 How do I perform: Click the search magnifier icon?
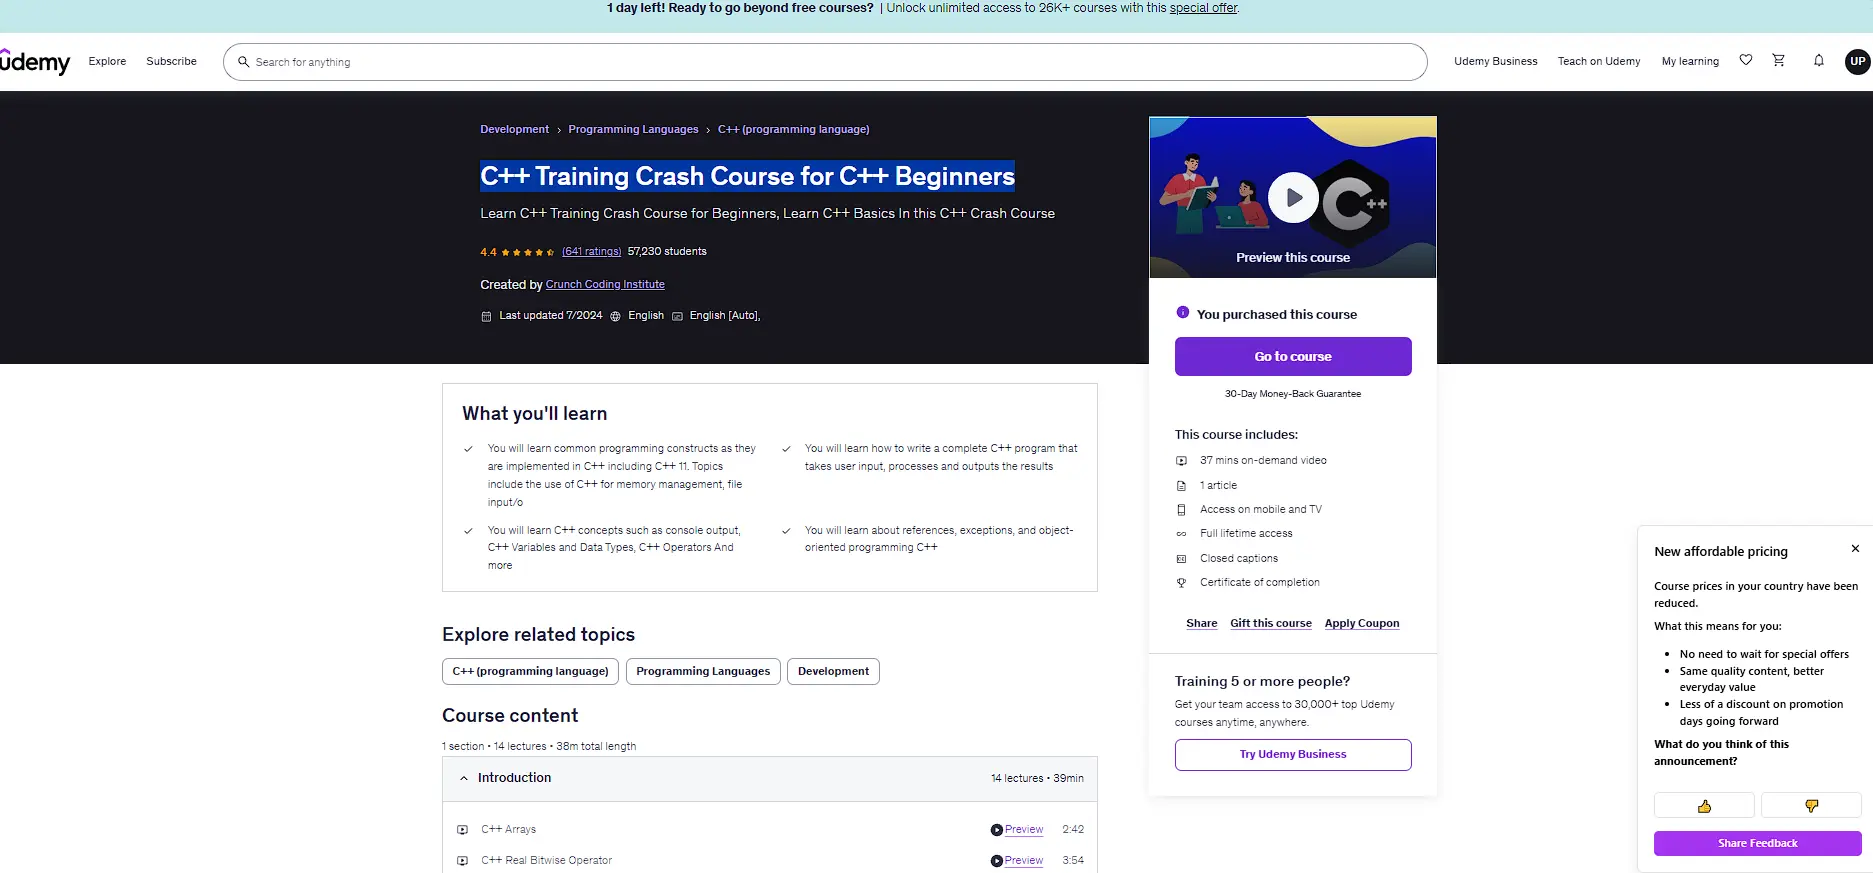[x=243, y=62]
